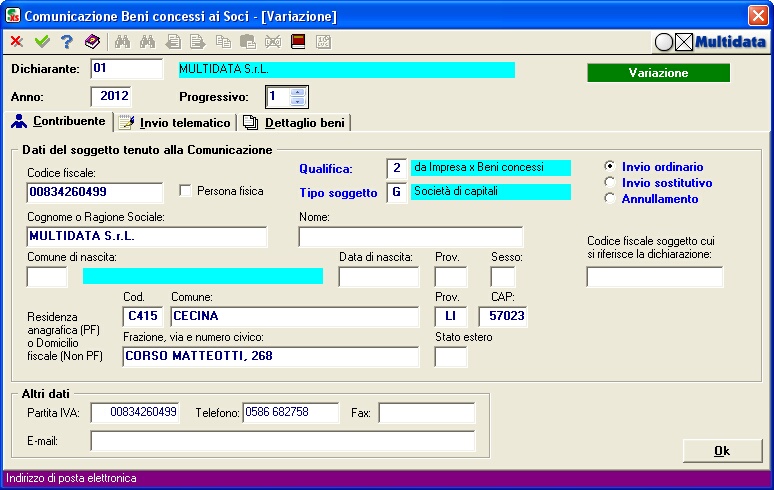
Task: Click the Cognome o Ragione Sociale field
Action: (x=147, y=237)
